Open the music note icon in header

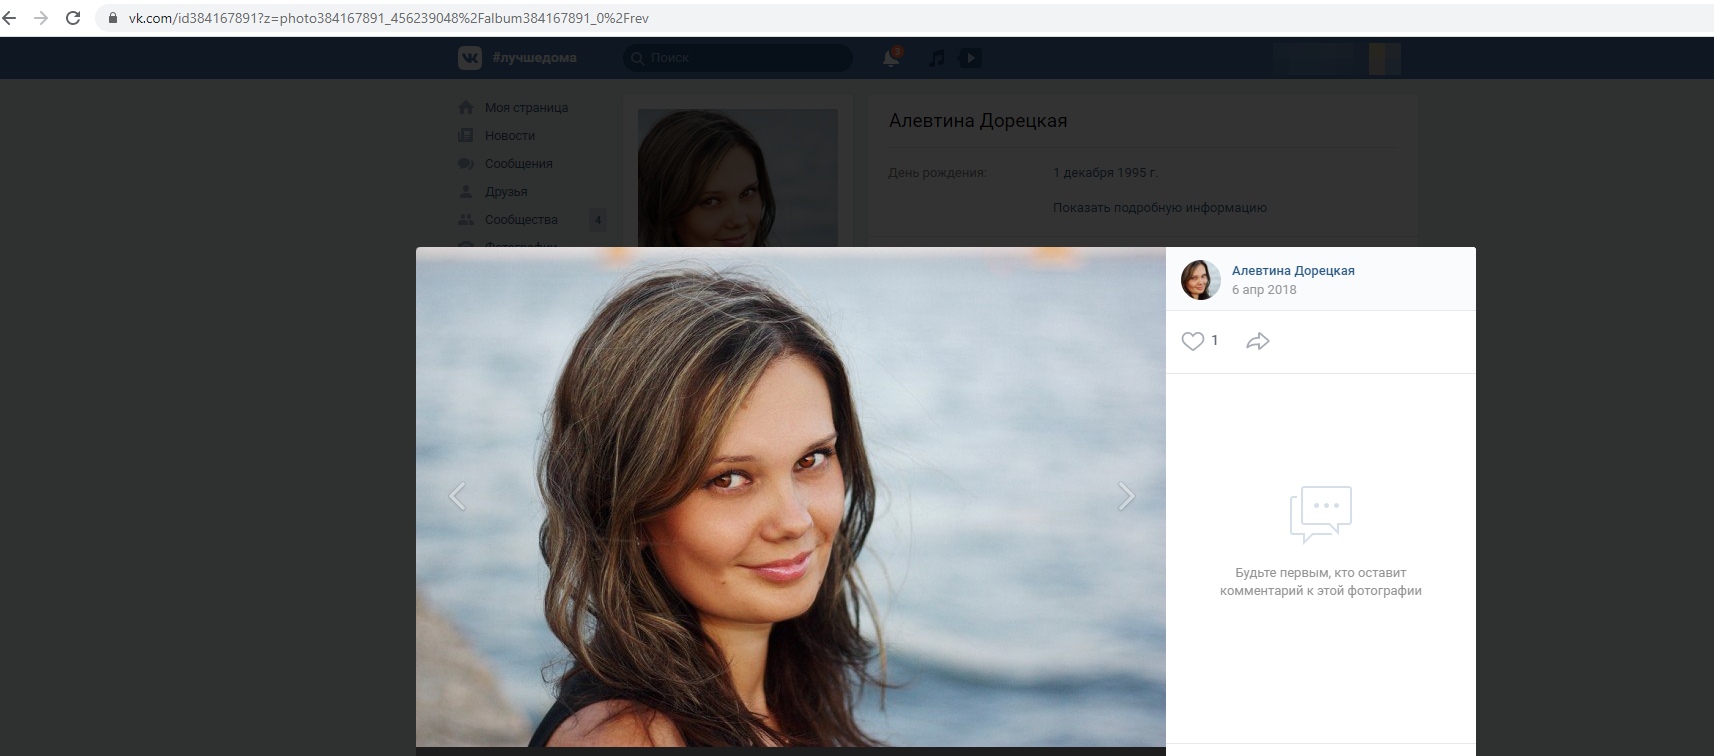click(x=937, y=58)
